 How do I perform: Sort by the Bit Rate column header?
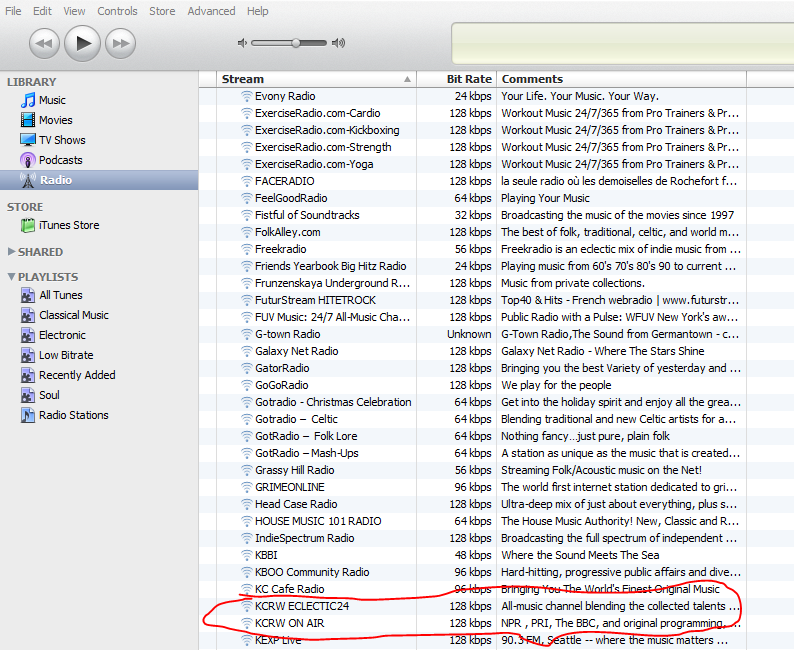coord(456,79)
